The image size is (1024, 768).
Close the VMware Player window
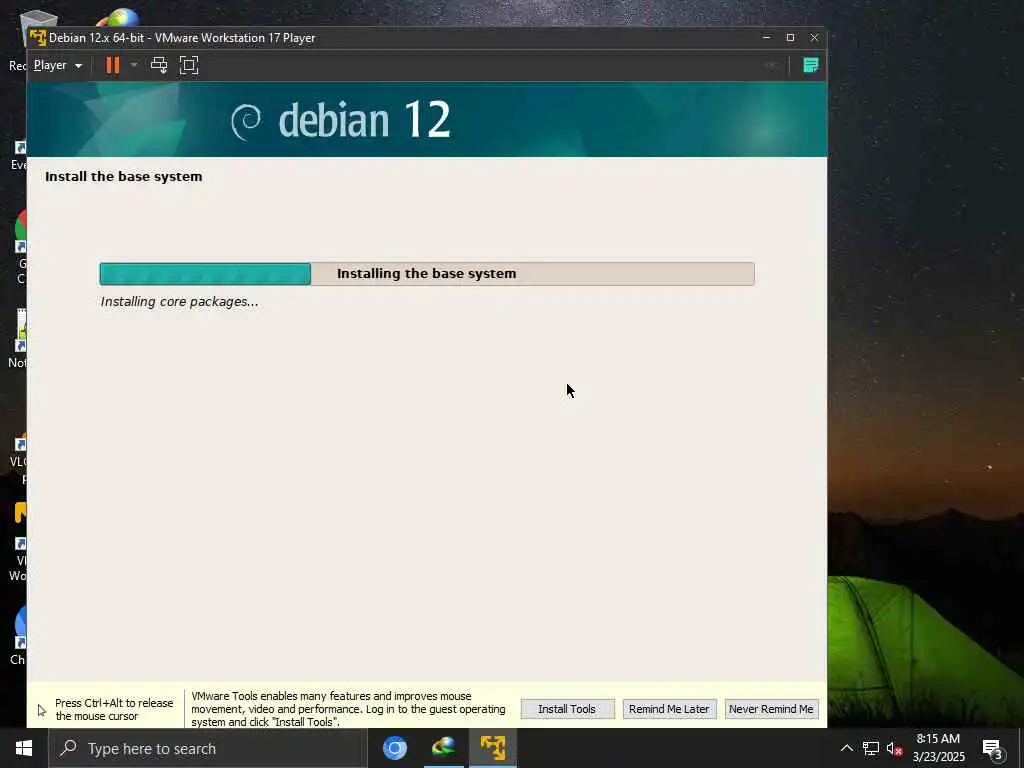814,38
